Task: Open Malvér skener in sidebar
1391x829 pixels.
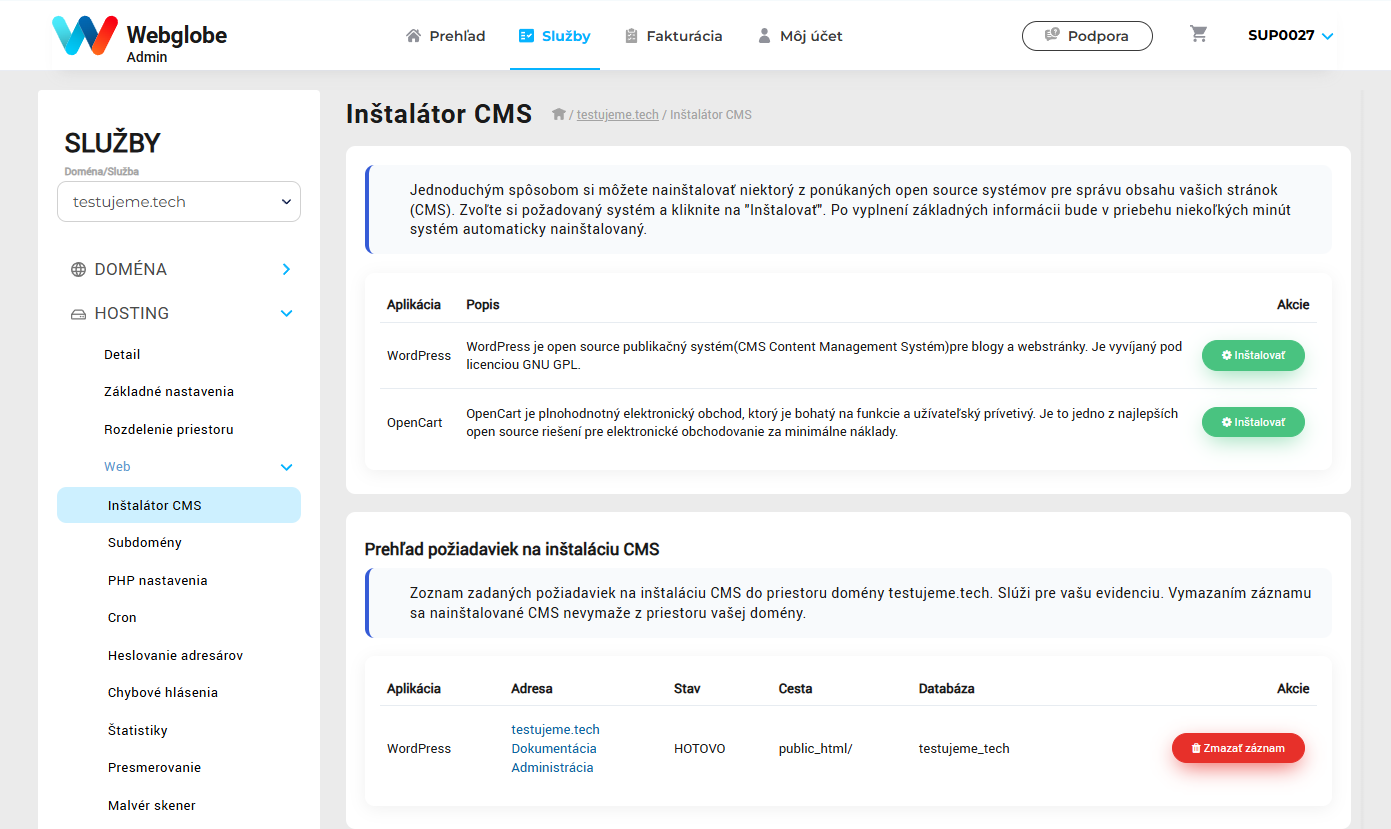Action: 152,805
